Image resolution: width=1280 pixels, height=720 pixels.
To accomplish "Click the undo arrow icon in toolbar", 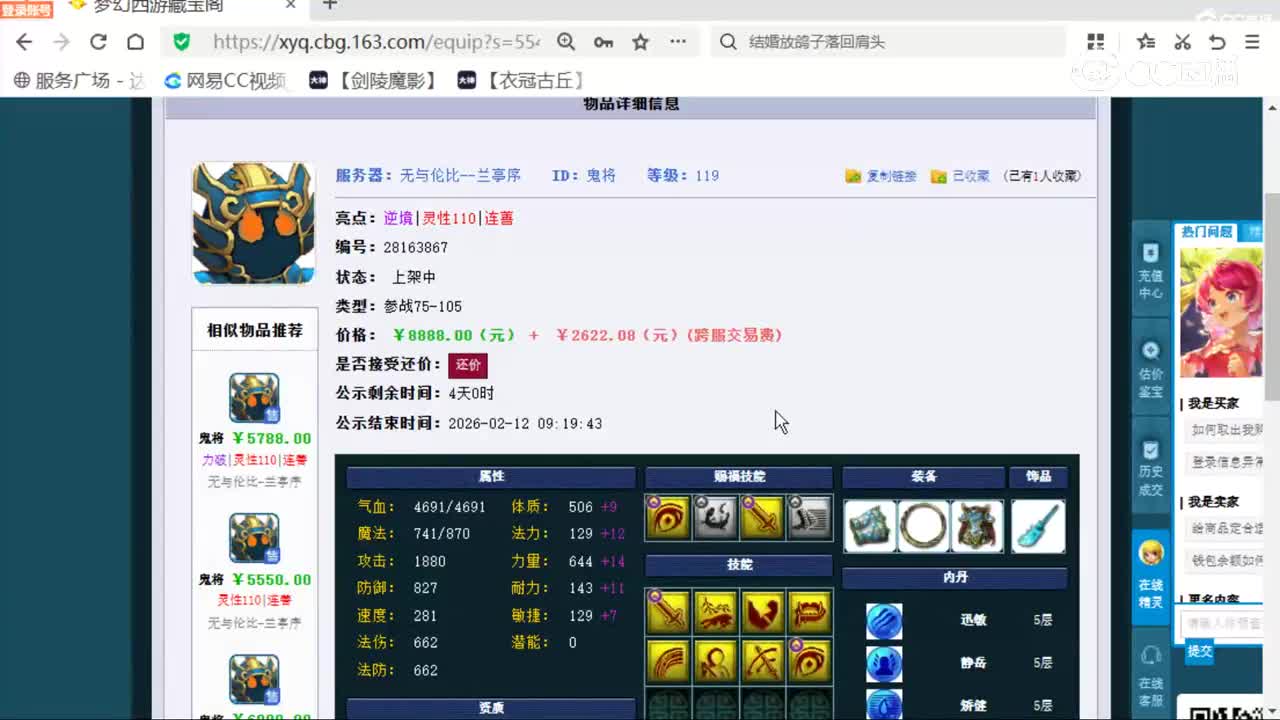I will click(x=1217, y=42).
